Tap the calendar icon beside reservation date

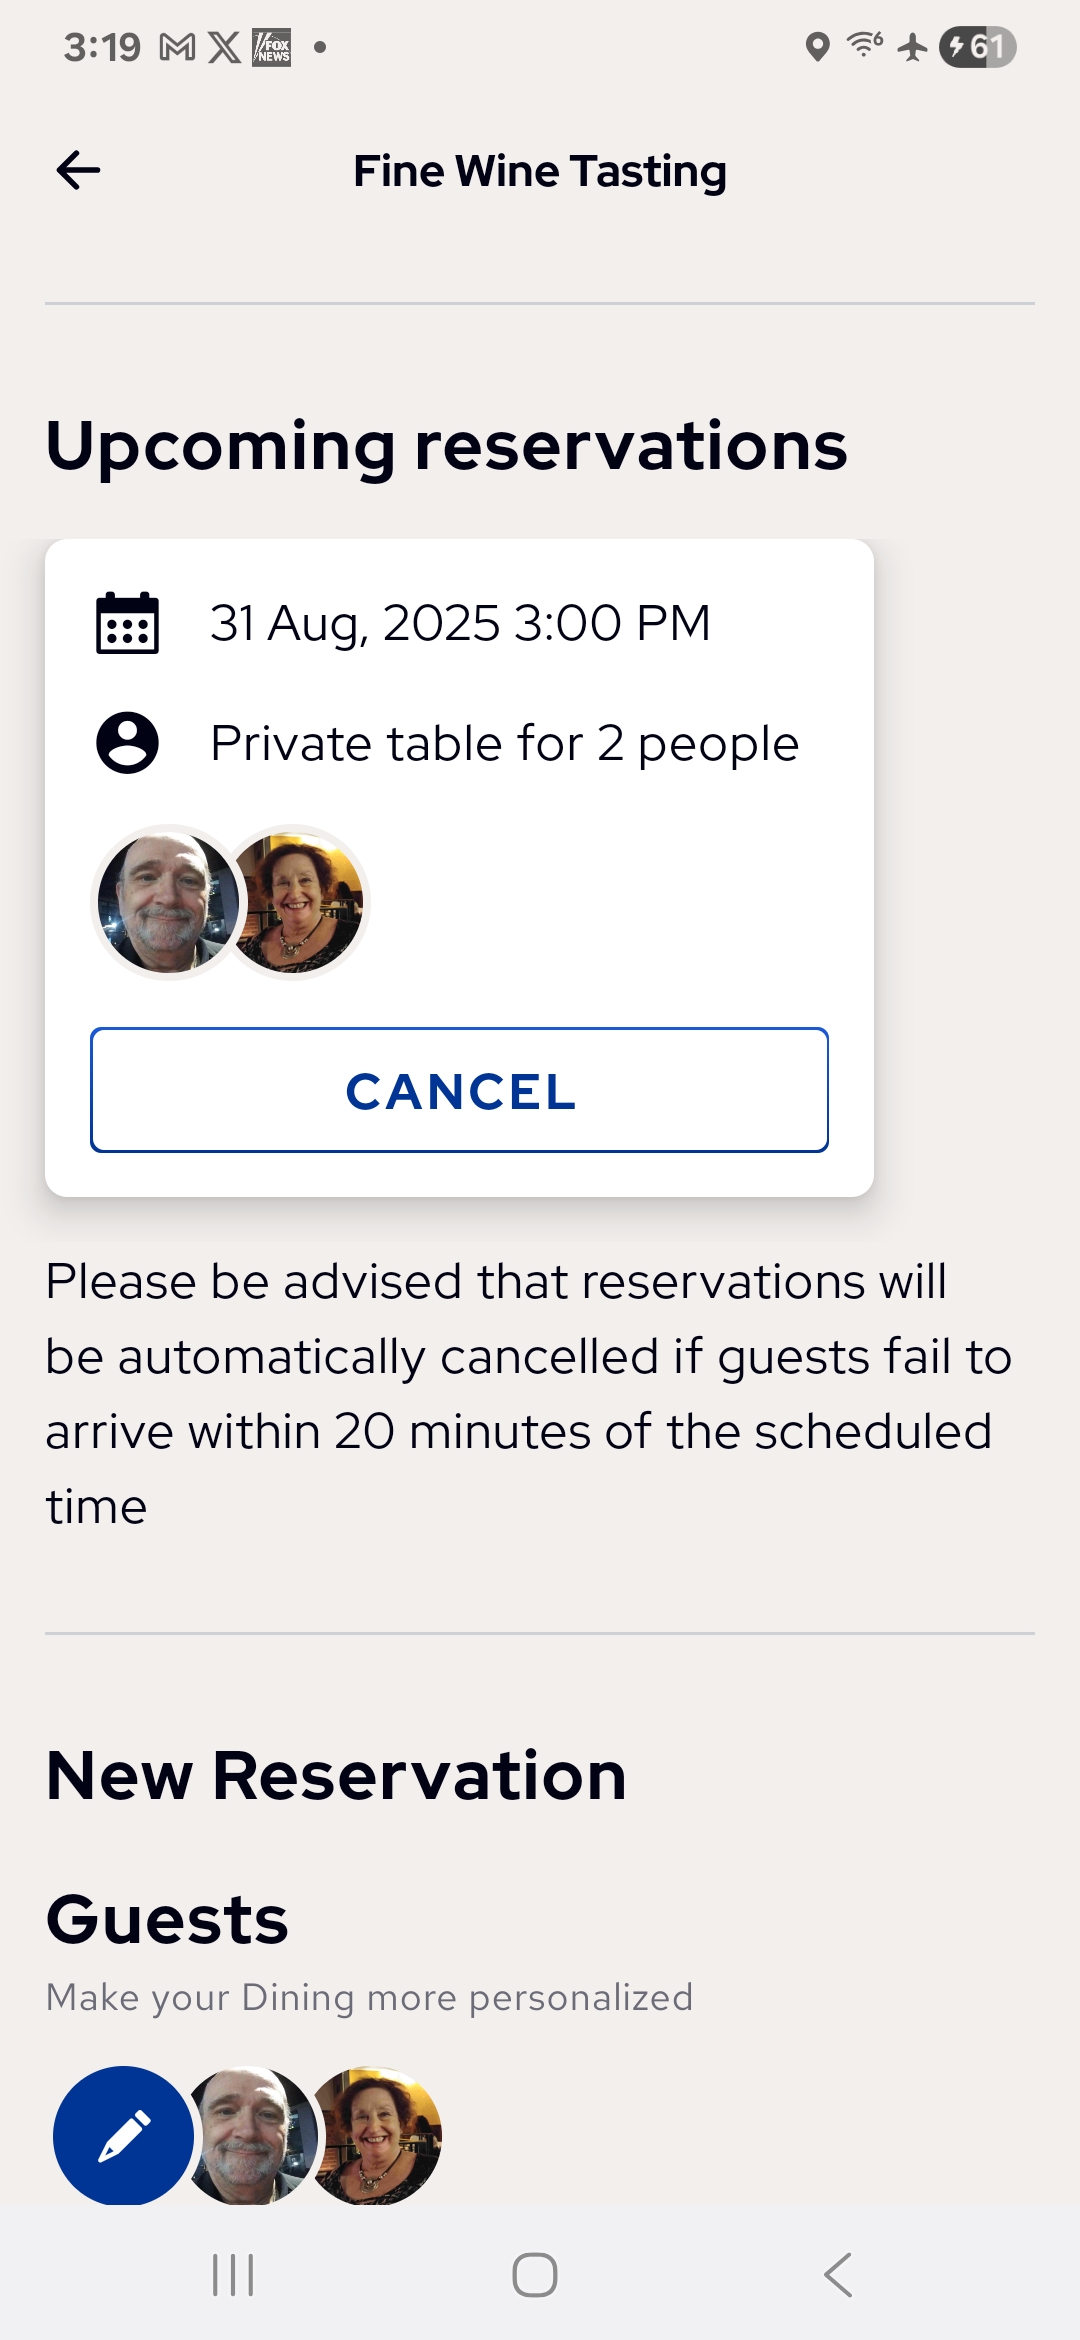[x=127, y=623]
